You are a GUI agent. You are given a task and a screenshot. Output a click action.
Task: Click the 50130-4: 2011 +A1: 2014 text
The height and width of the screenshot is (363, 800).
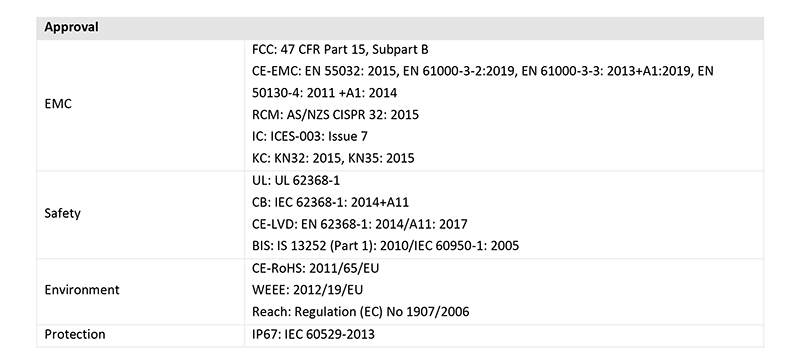(324, 93)
